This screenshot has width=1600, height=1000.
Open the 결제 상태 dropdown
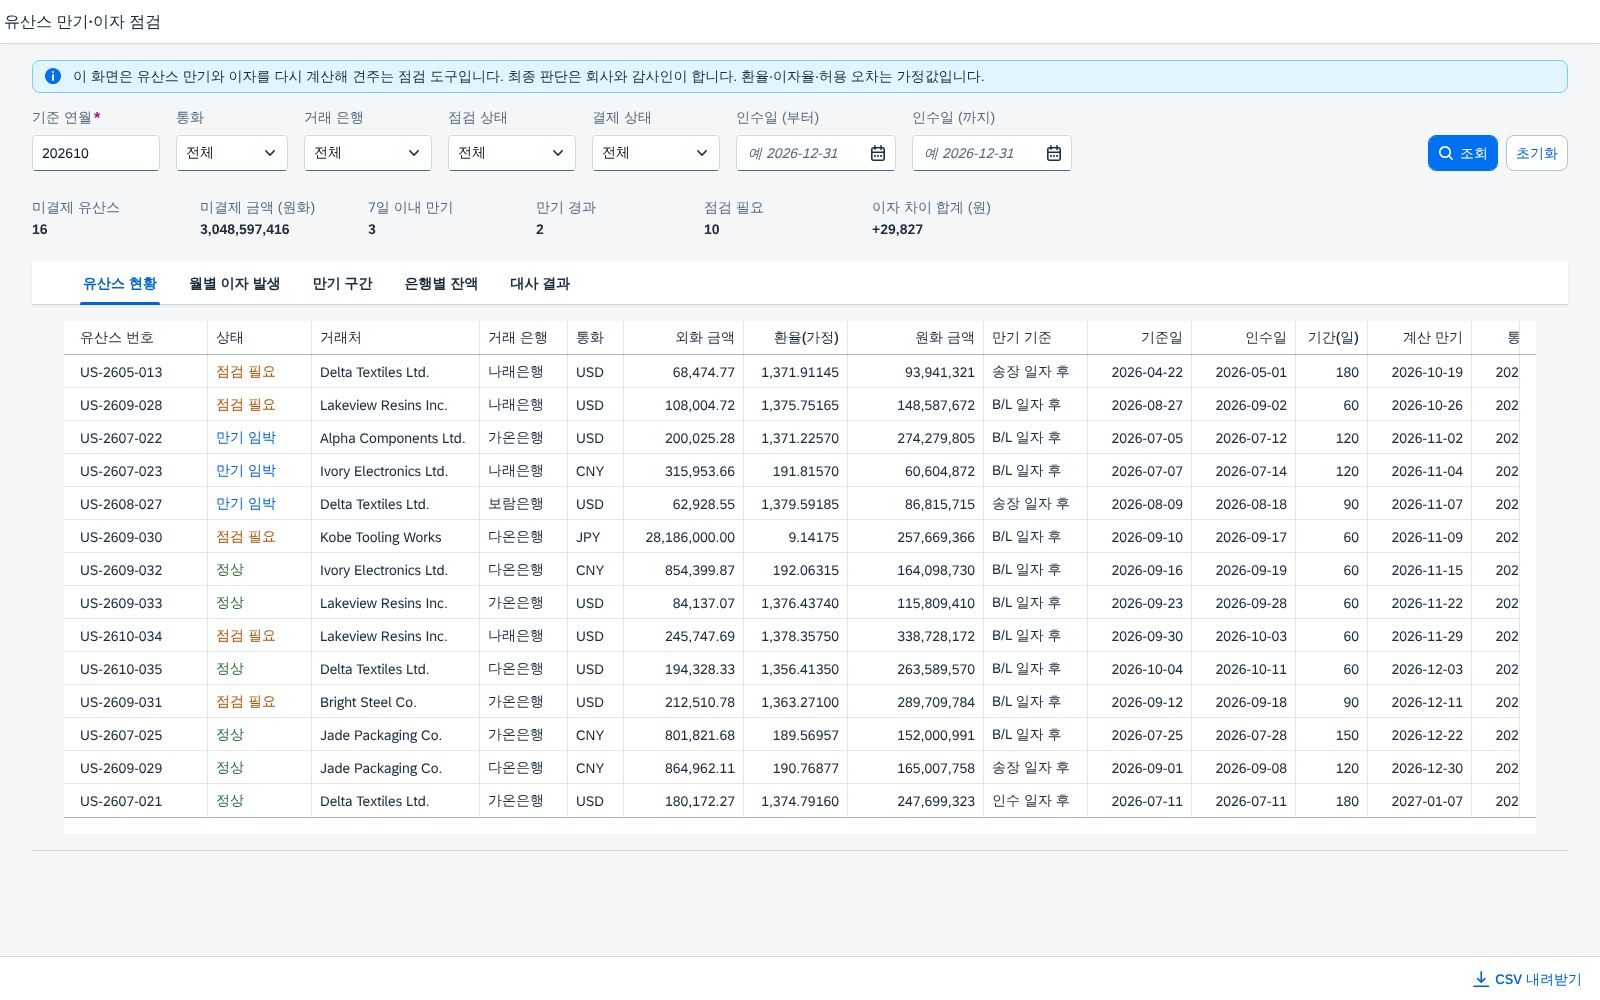click(656, 153)
